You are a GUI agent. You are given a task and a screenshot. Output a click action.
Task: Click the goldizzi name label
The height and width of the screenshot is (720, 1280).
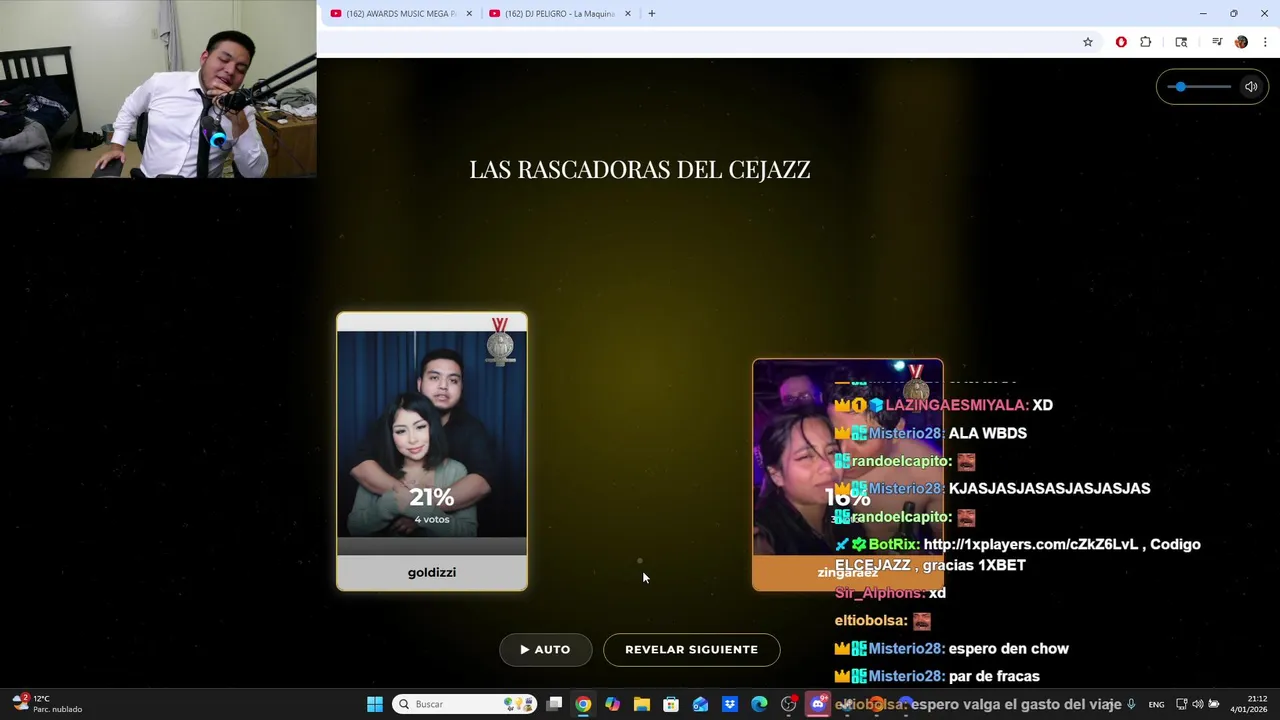tap(432, 572)
